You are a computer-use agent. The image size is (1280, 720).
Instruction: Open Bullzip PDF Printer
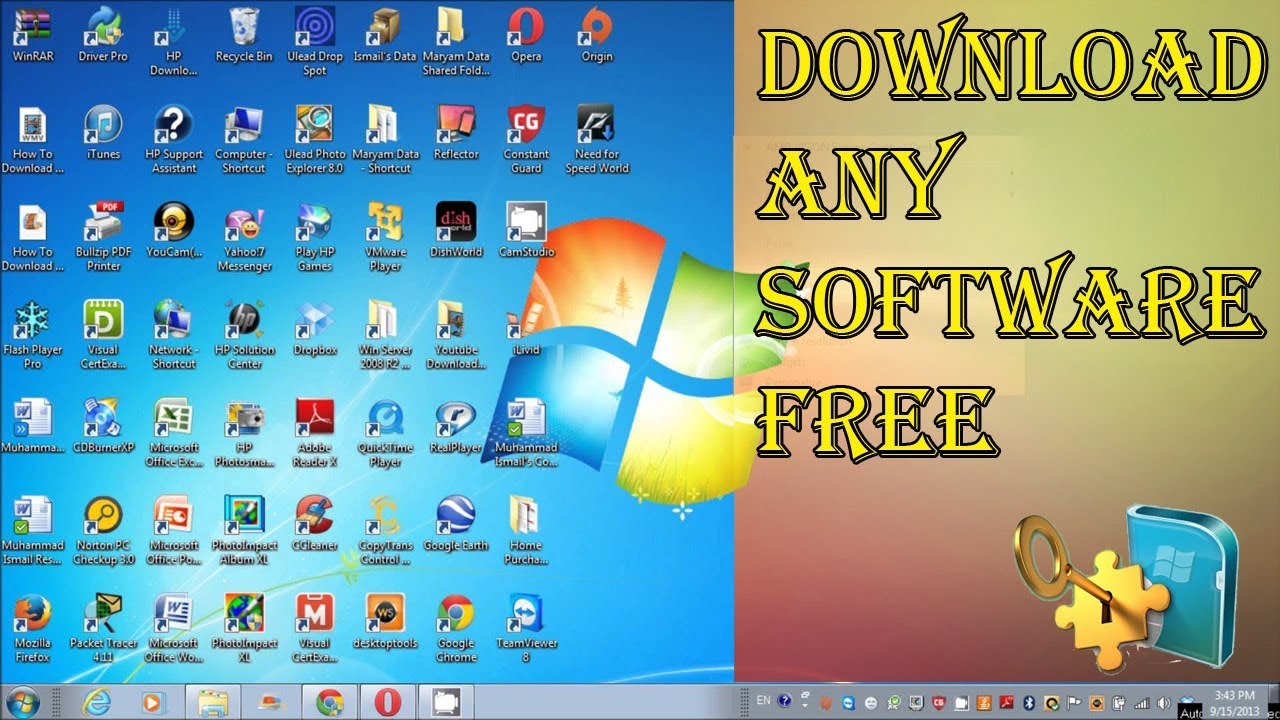(103, 238)
